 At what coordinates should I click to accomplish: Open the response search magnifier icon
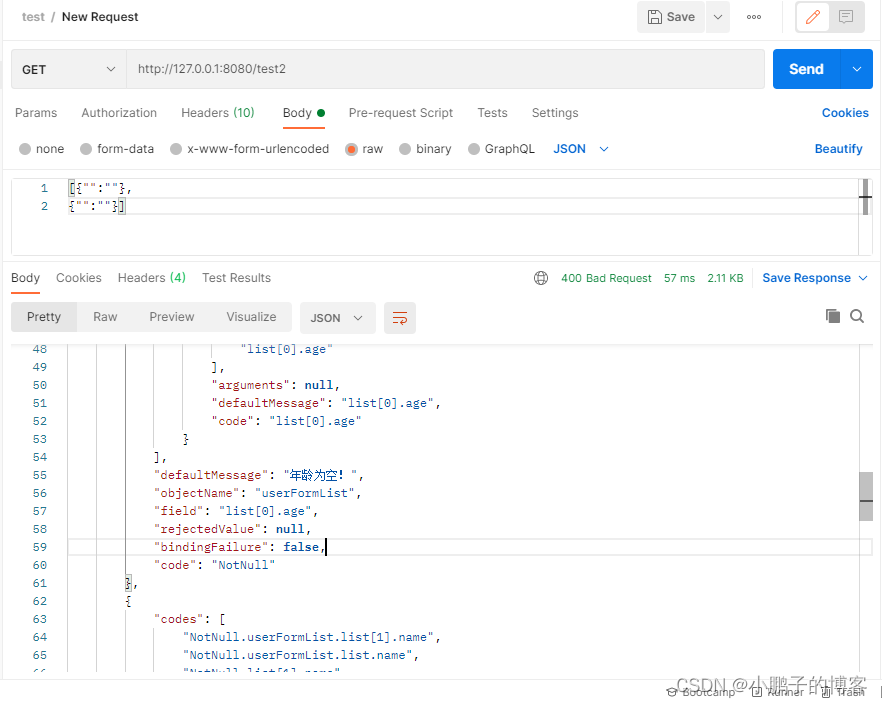point(857,316)
